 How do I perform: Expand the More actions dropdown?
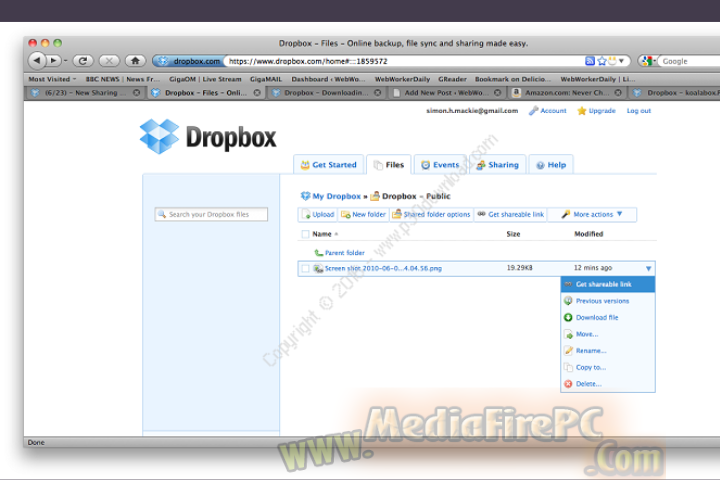tap(592, 215)
